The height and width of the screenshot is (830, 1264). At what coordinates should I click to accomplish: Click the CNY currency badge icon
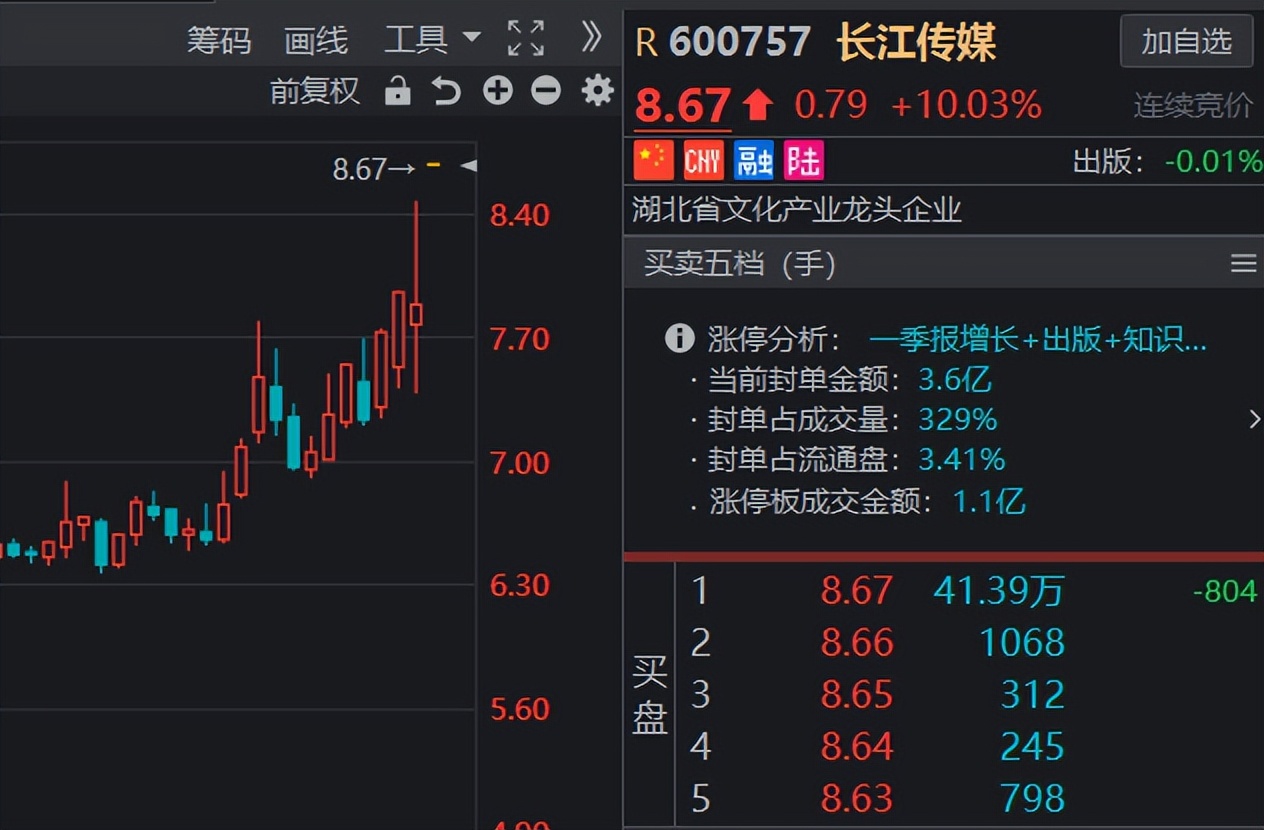coord(703,160)
